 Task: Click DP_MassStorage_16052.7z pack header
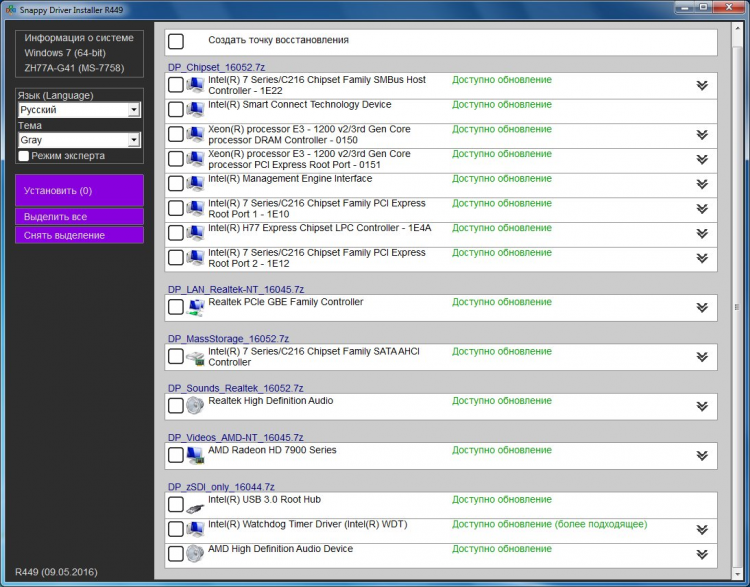[x=228, y=339]
